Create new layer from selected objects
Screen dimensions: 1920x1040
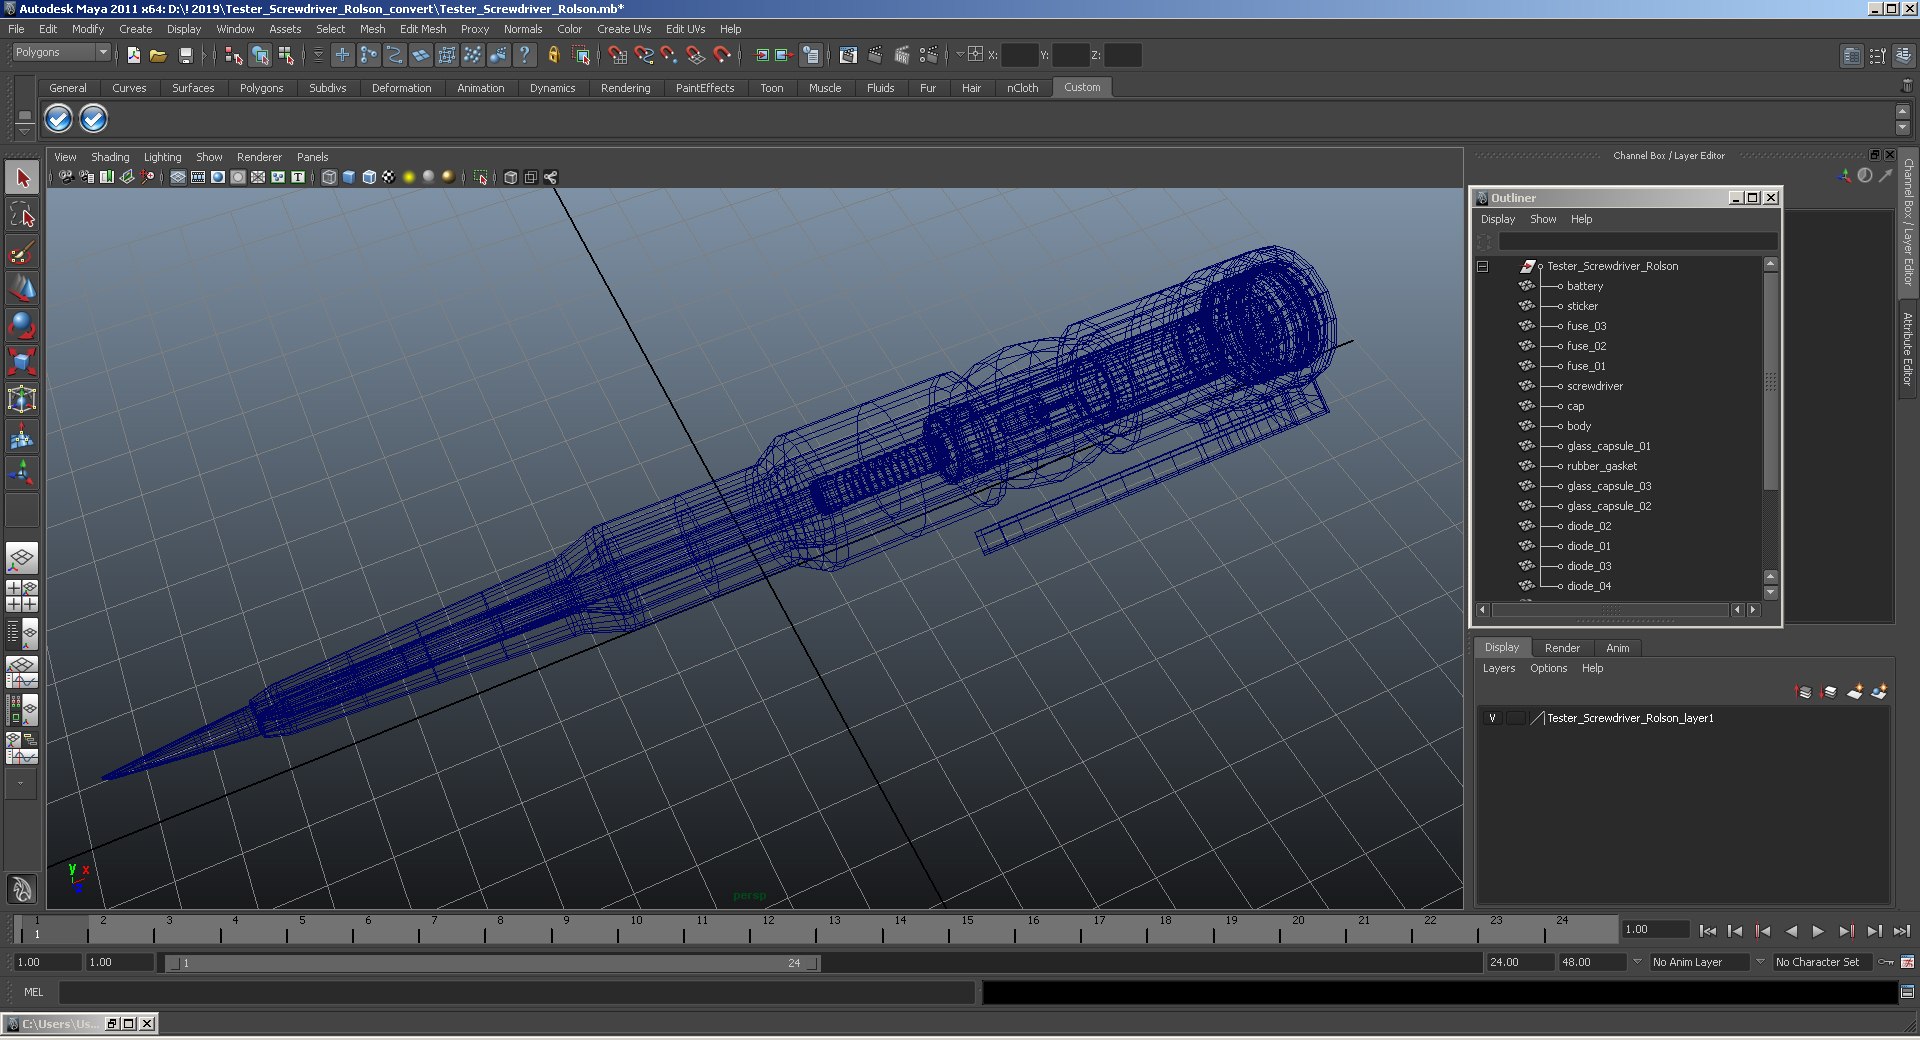click(1880, 691)
